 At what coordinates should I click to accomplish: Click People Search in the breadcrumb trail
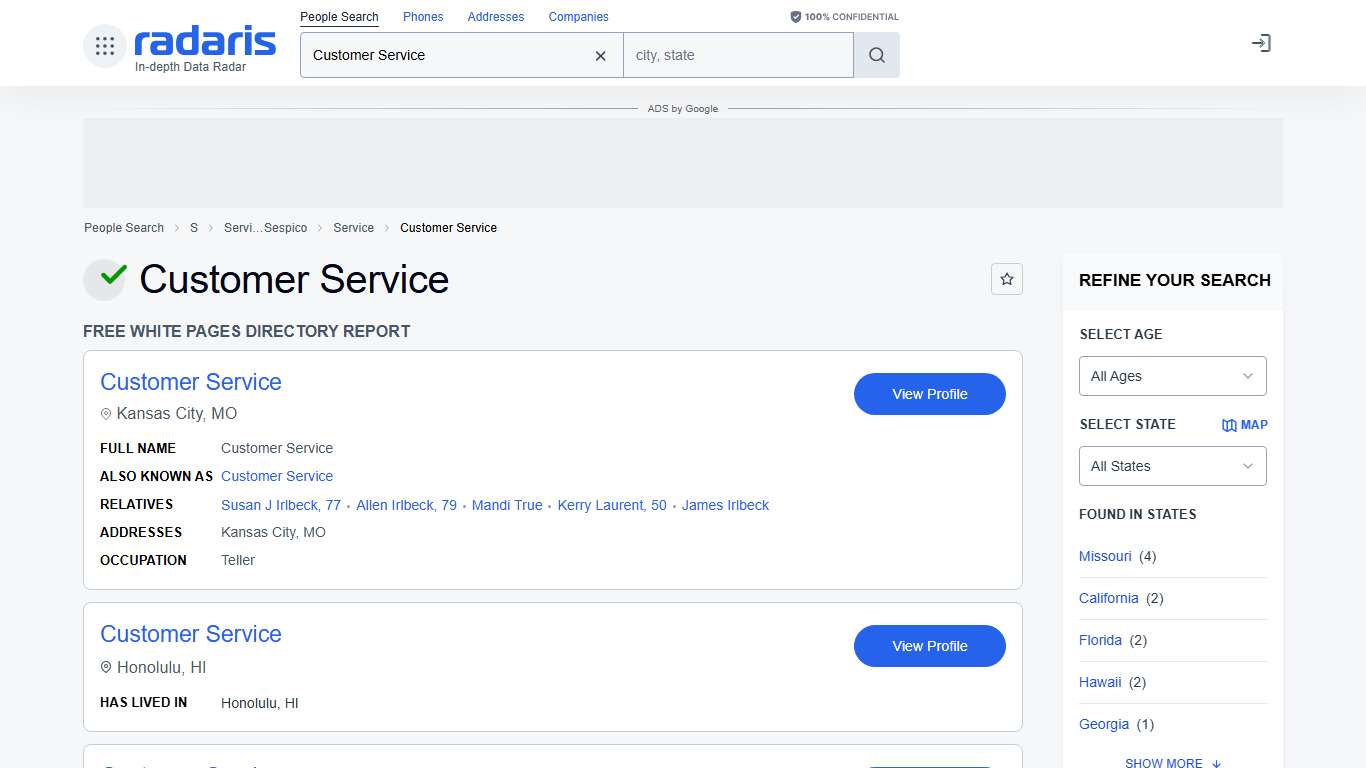pyautogui.click(x=123, y=227)
